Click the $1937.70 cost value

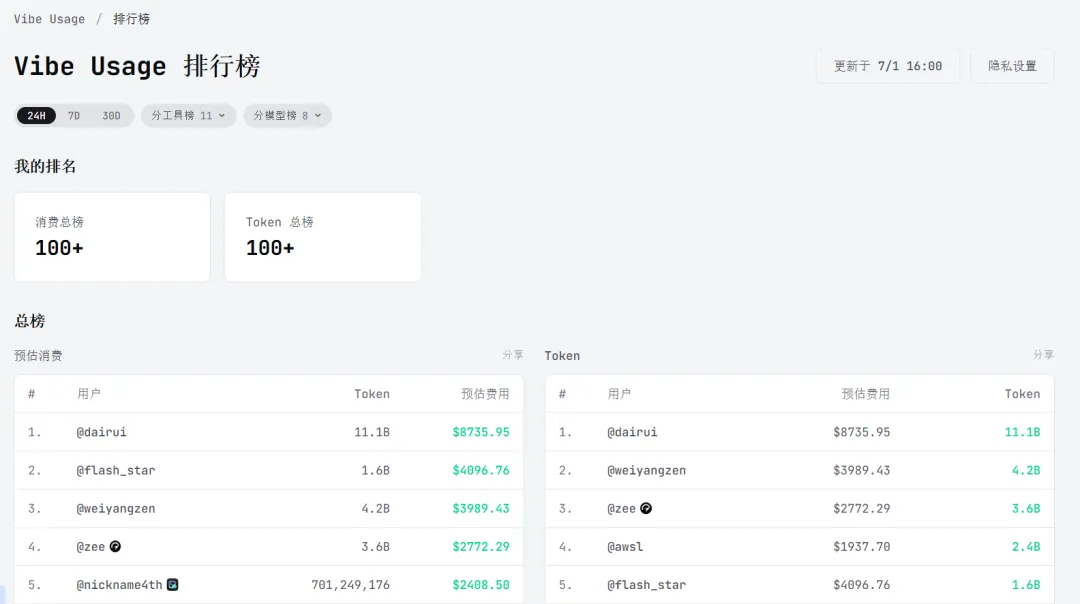pos(861,547)
